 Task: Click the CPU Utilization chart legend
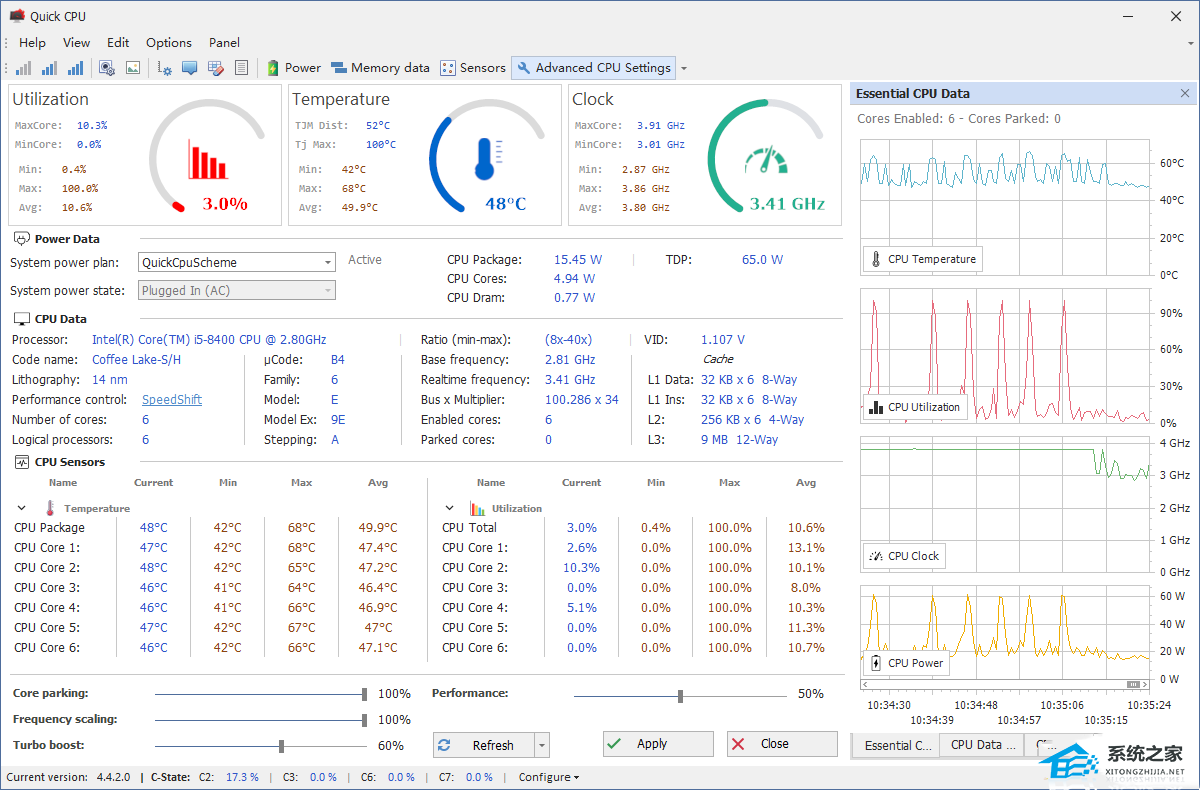click(x=914, y=407)
